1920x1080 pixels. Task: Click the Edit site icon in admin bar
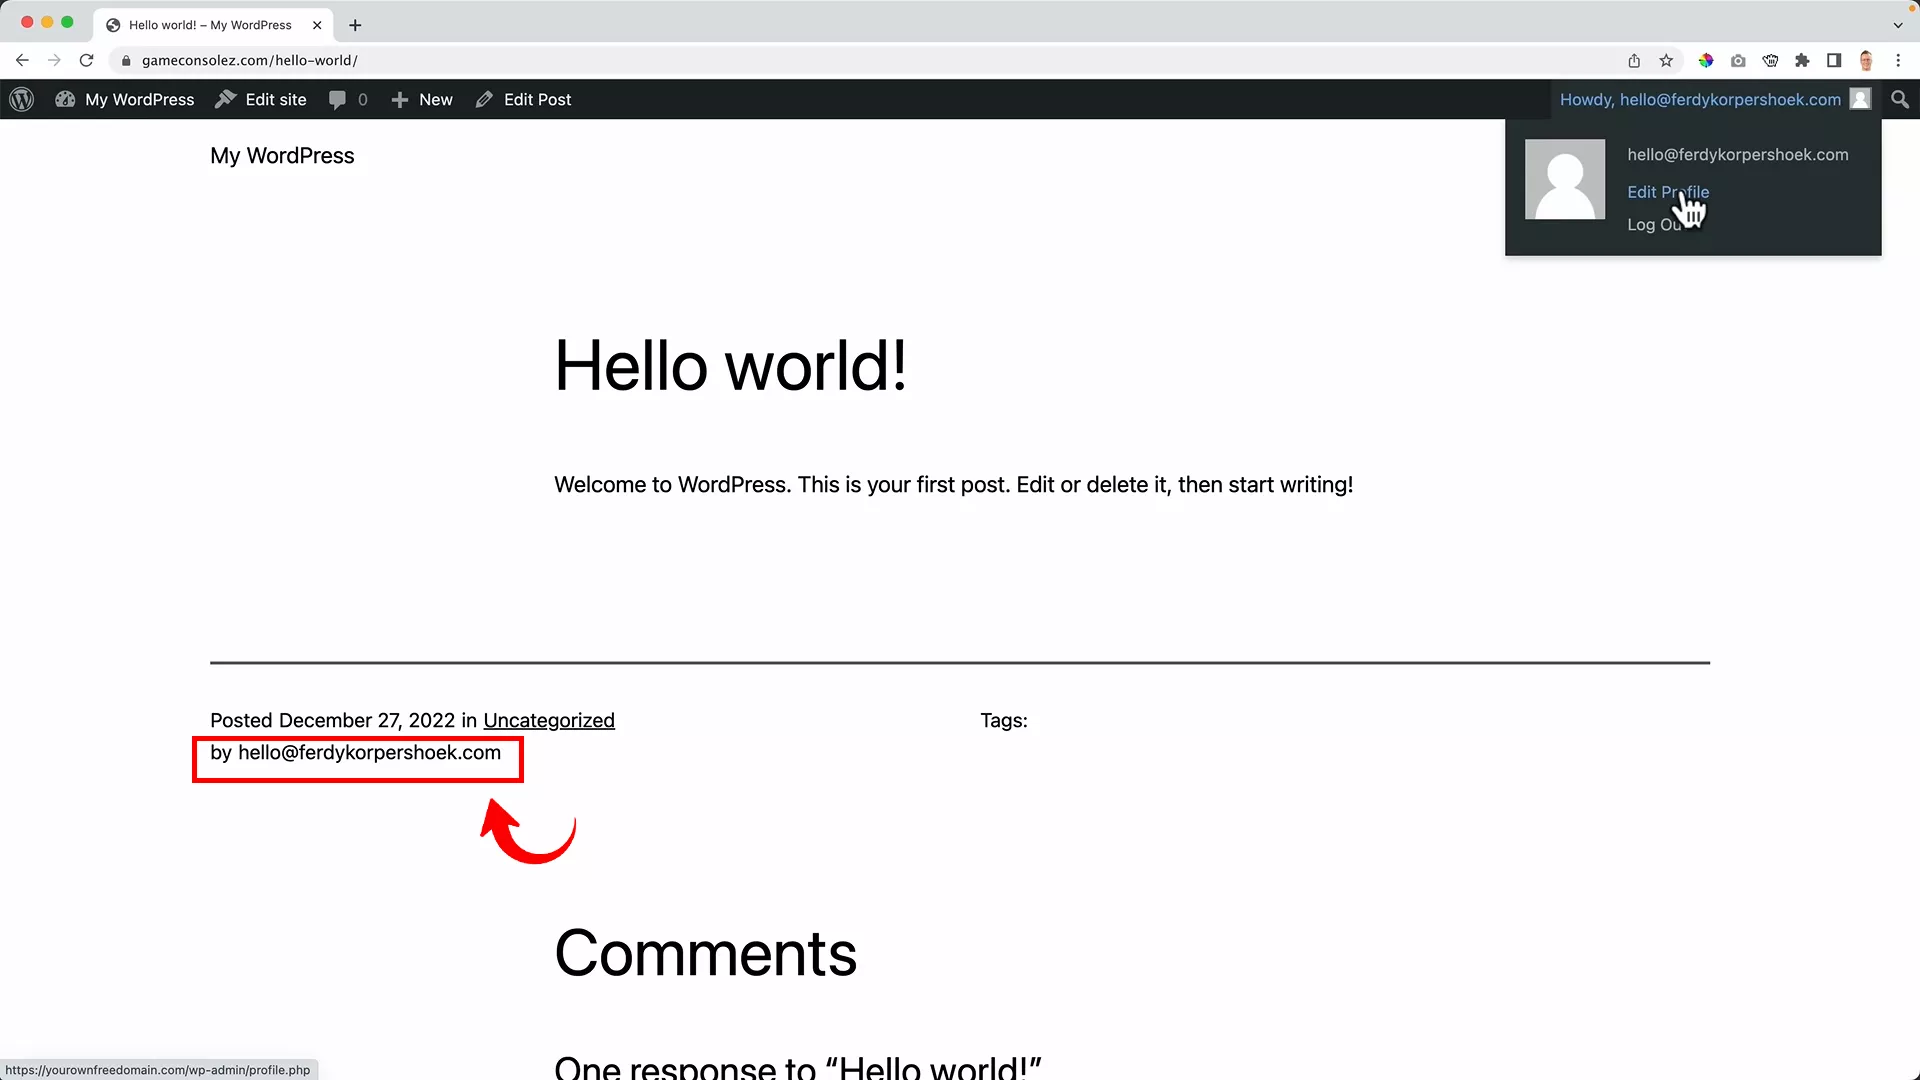[x=226, y=99]
